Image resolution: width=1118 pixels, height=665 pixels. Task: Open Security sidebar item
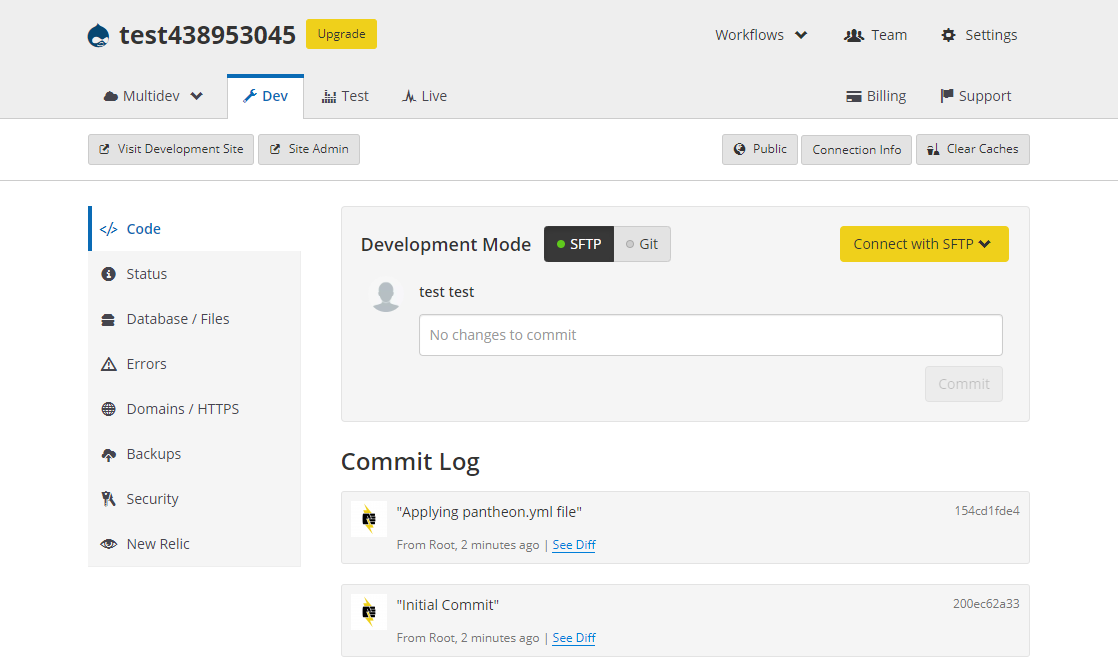point(152,499)
